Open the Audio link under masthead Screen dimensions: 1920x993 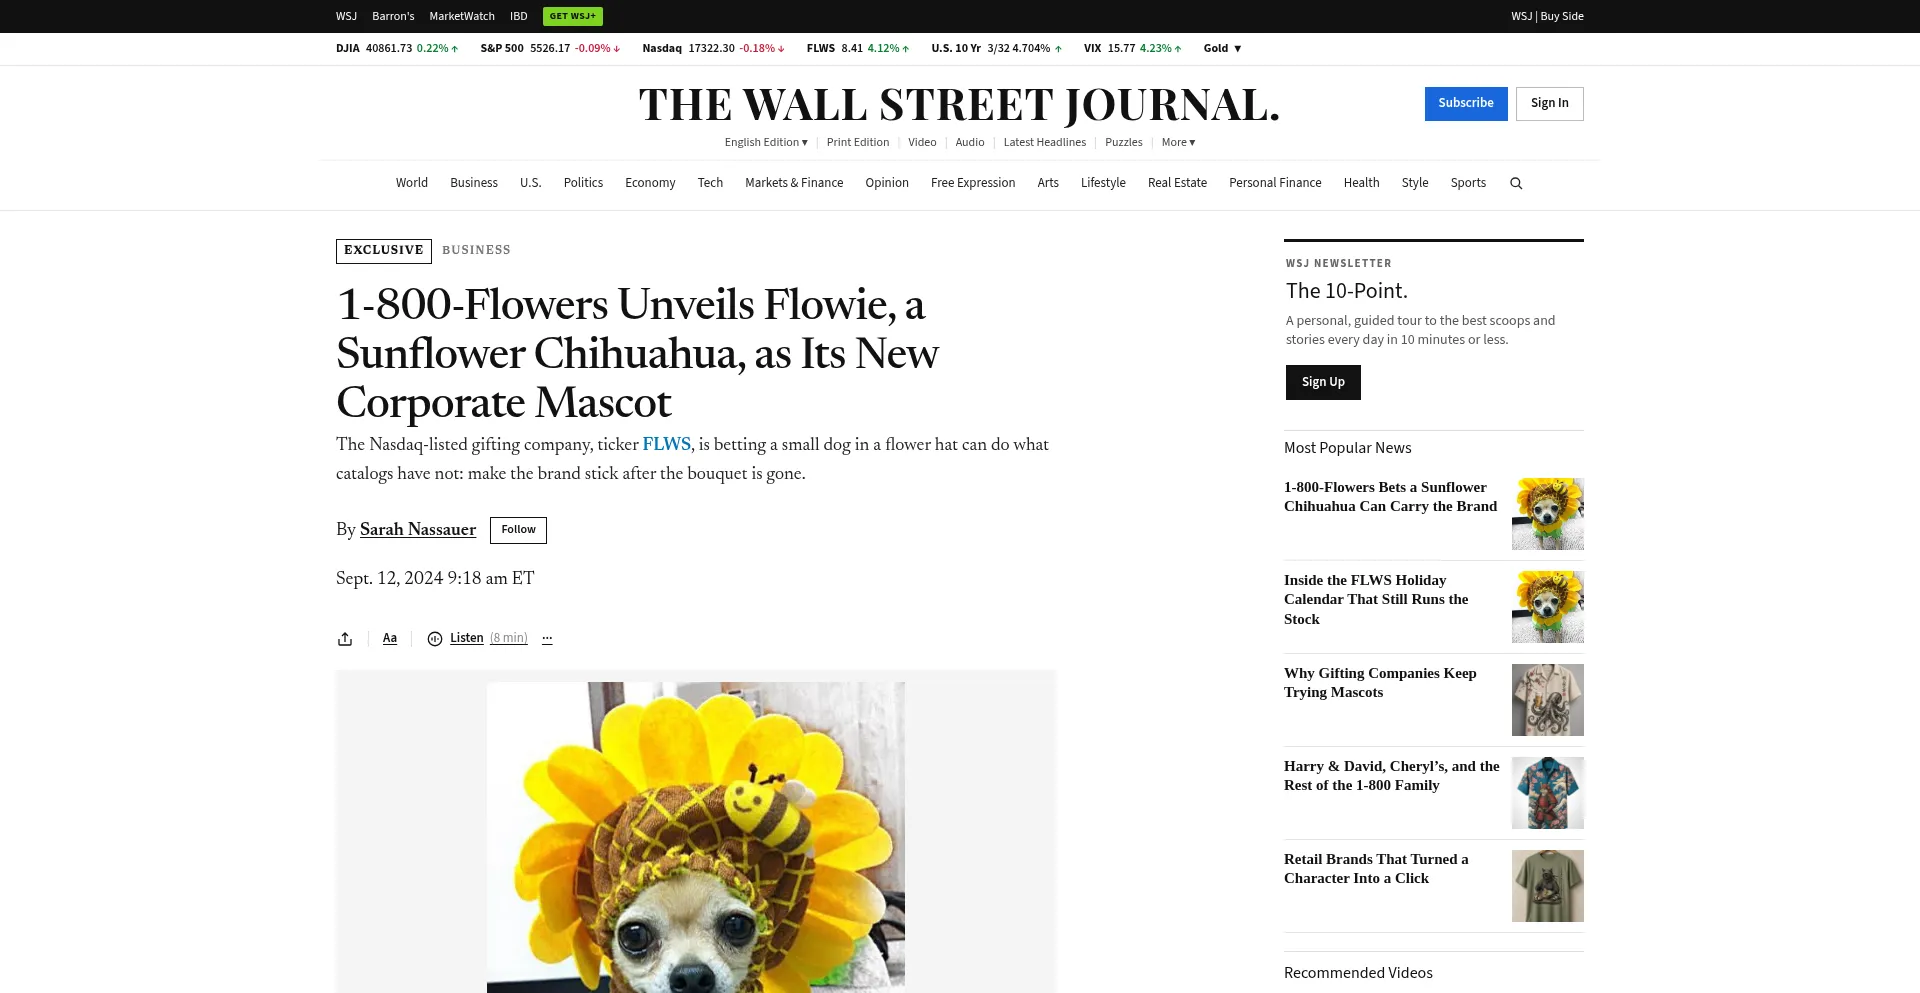[970, 142]
